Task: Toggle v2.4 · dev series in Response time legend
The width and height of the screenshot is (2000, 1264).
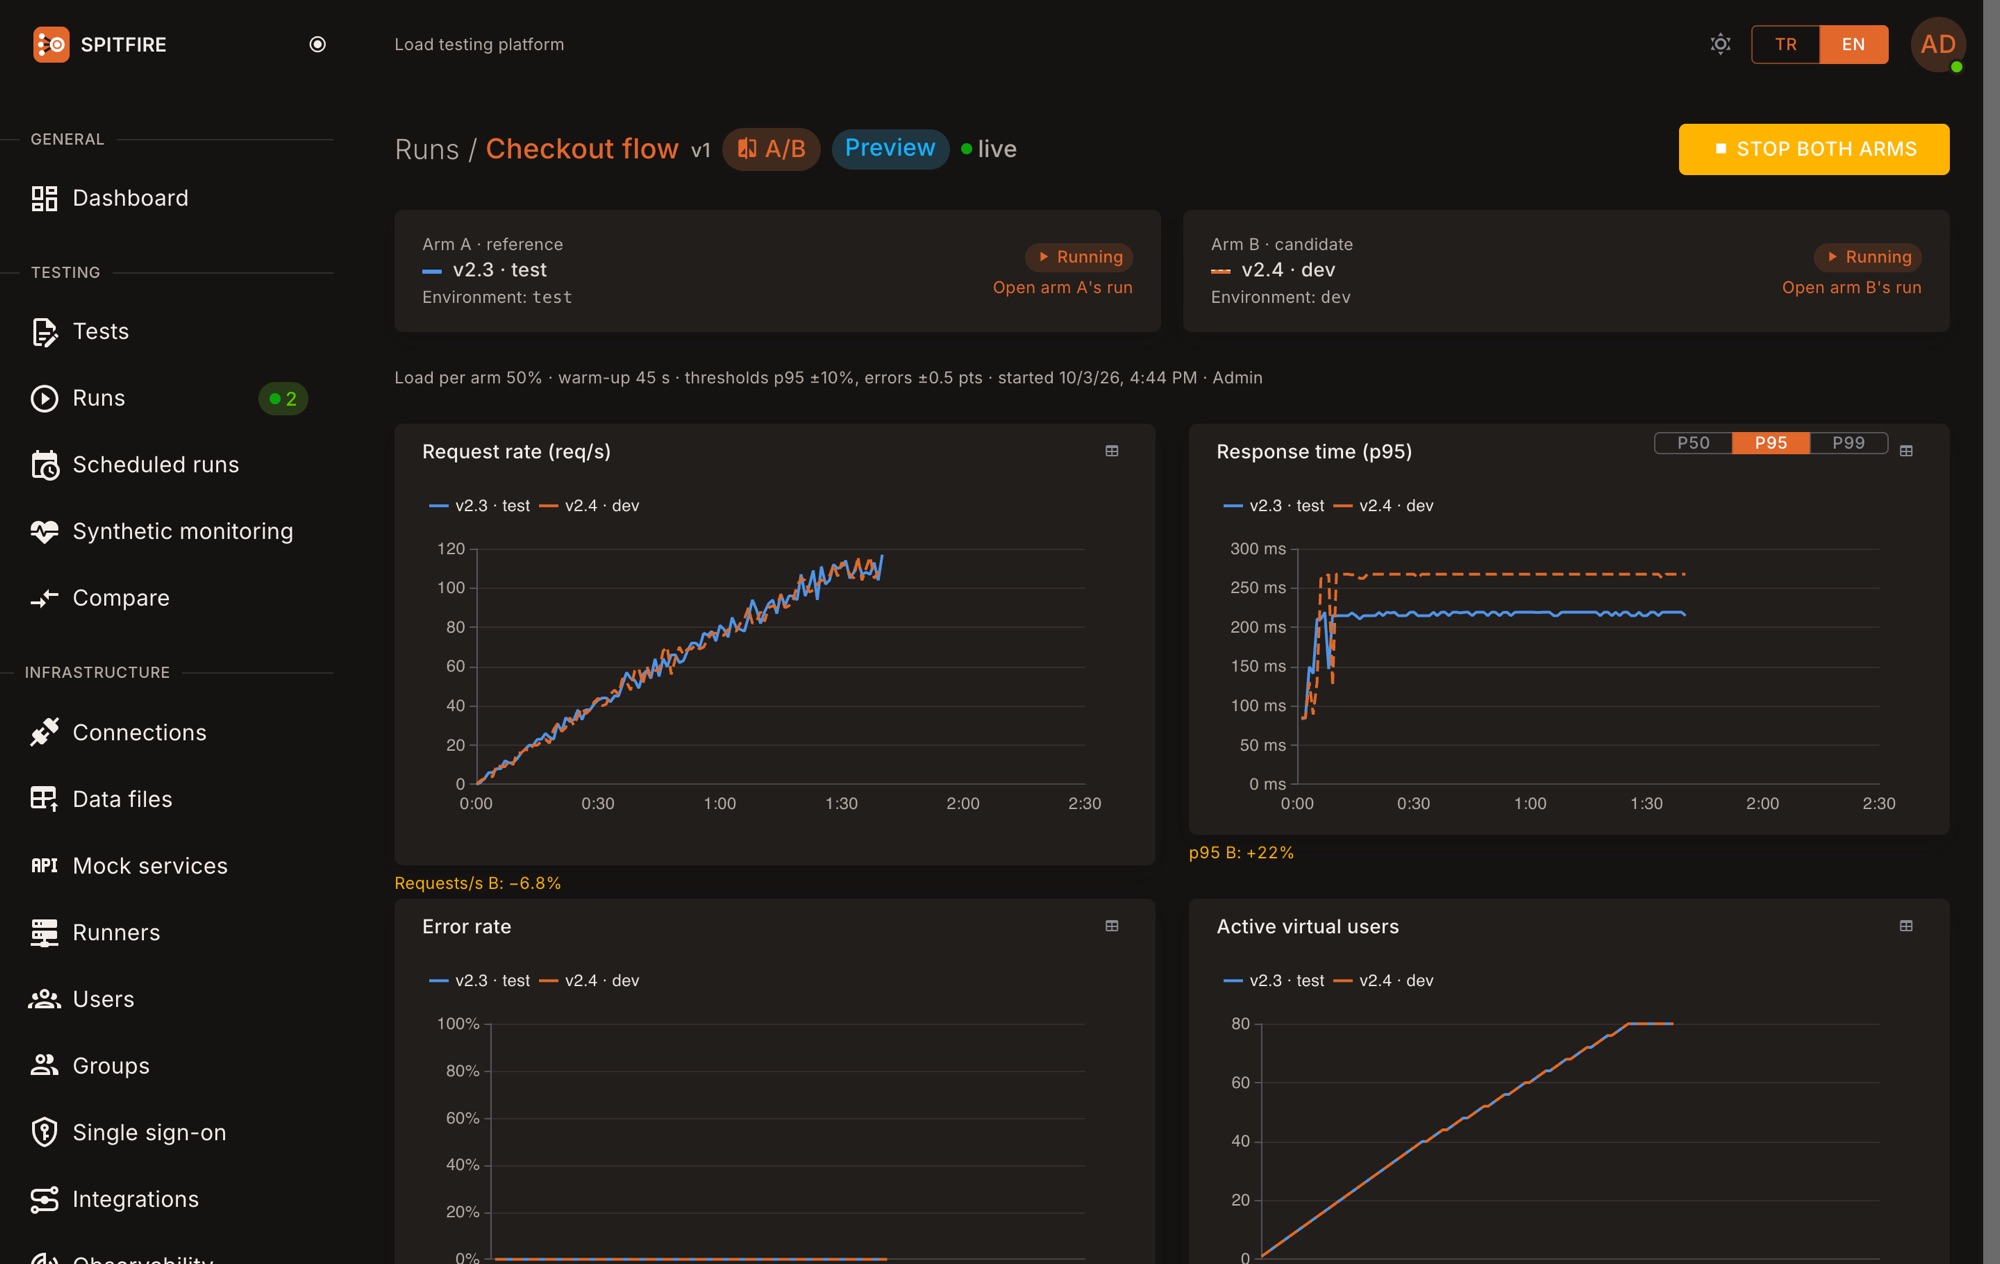Action: pyautogui.click(x=1384, y=506)
